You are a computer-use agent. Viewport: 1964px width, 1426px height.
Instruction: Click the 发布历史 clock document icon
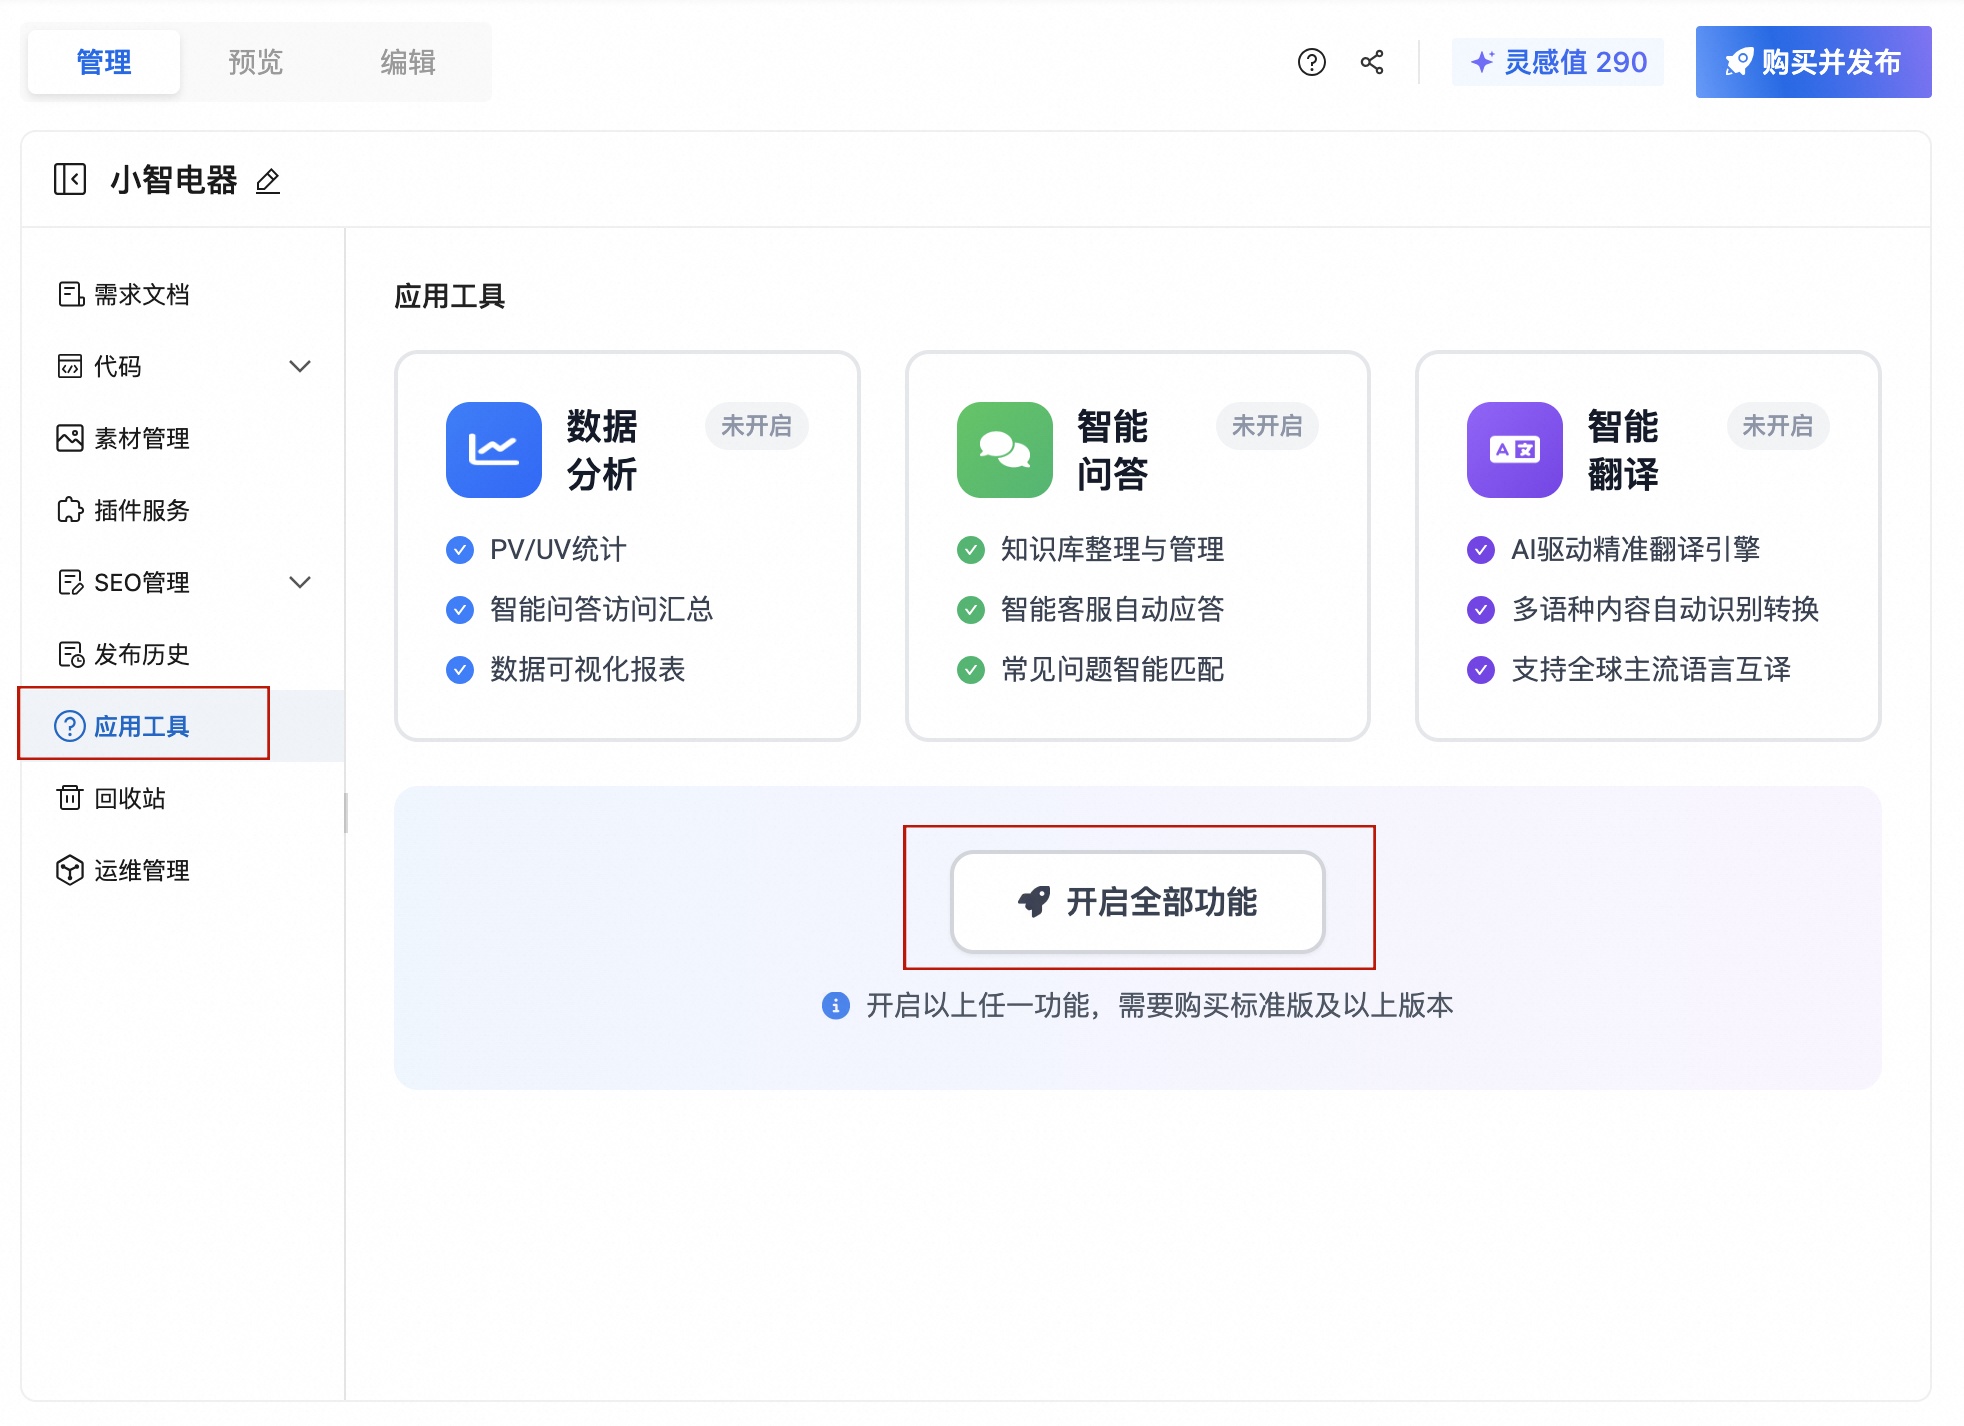(70, 654)
